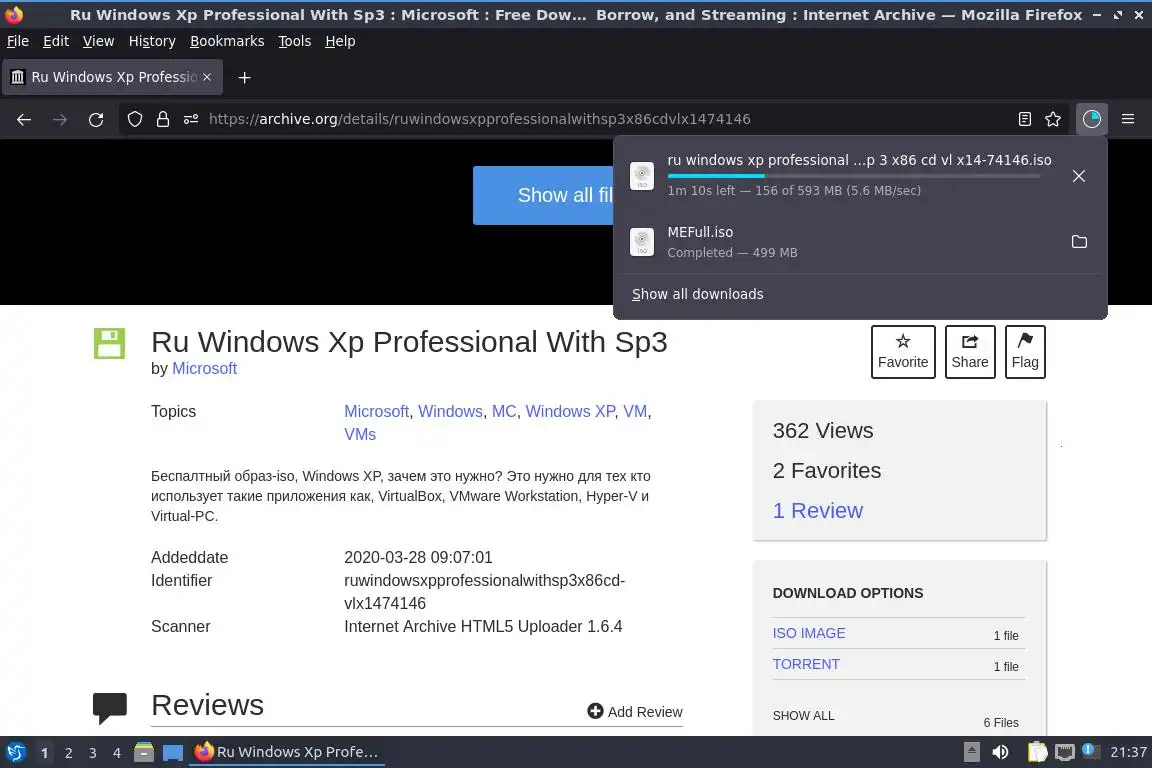Viewport: 1152px width, 768px height.
Task: Click the Show all files blue button
Action: pos(544,195)
